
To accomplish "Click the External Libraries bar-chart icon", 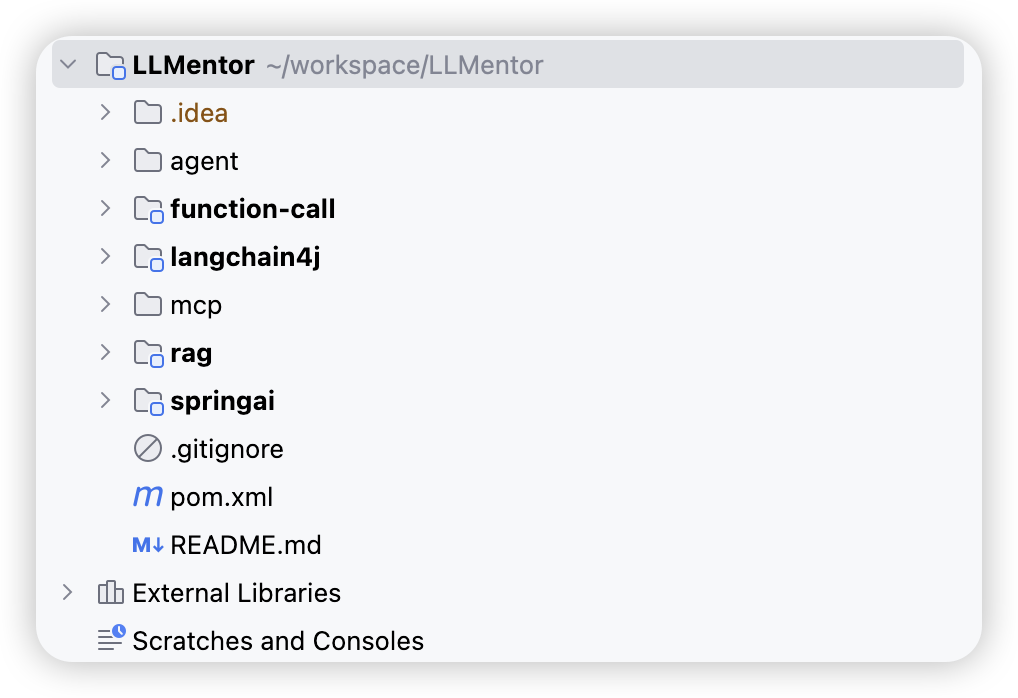I will coord(110,593).
